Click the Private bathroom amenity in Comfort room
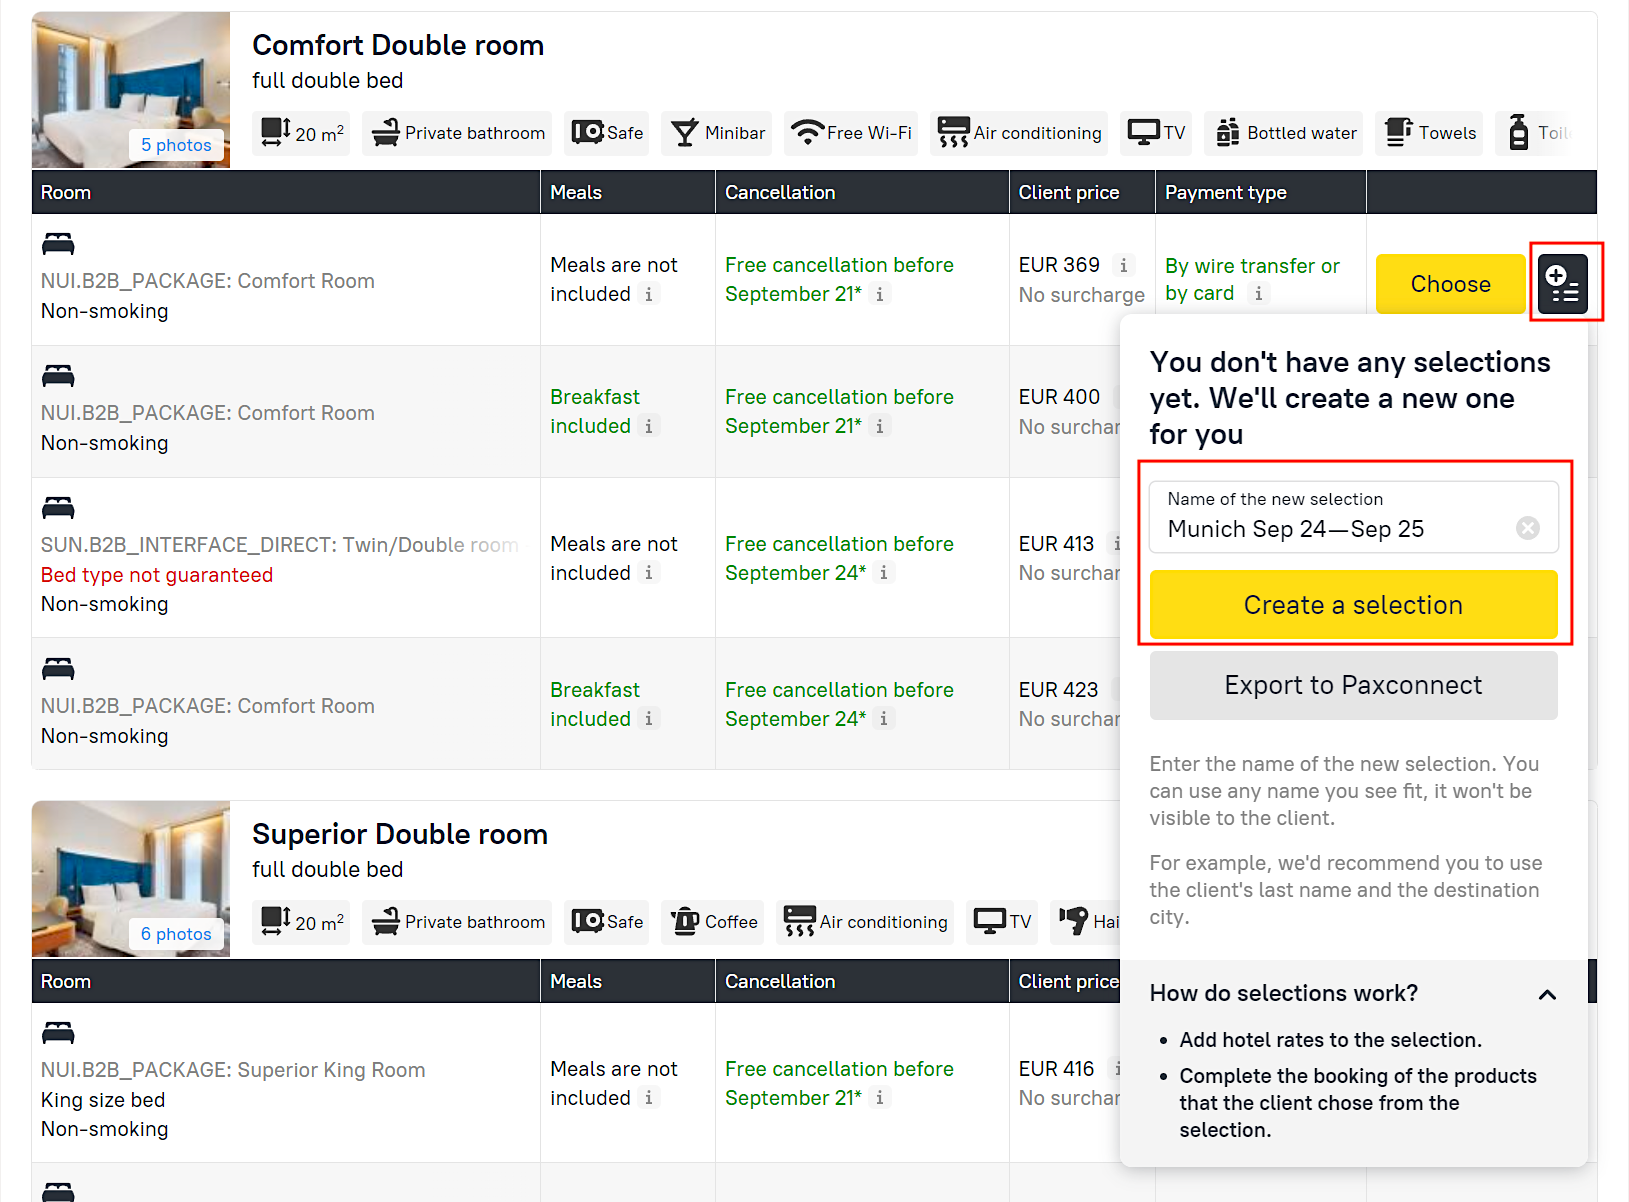Screen dimensions: 1629x1202 click(458, 133)
